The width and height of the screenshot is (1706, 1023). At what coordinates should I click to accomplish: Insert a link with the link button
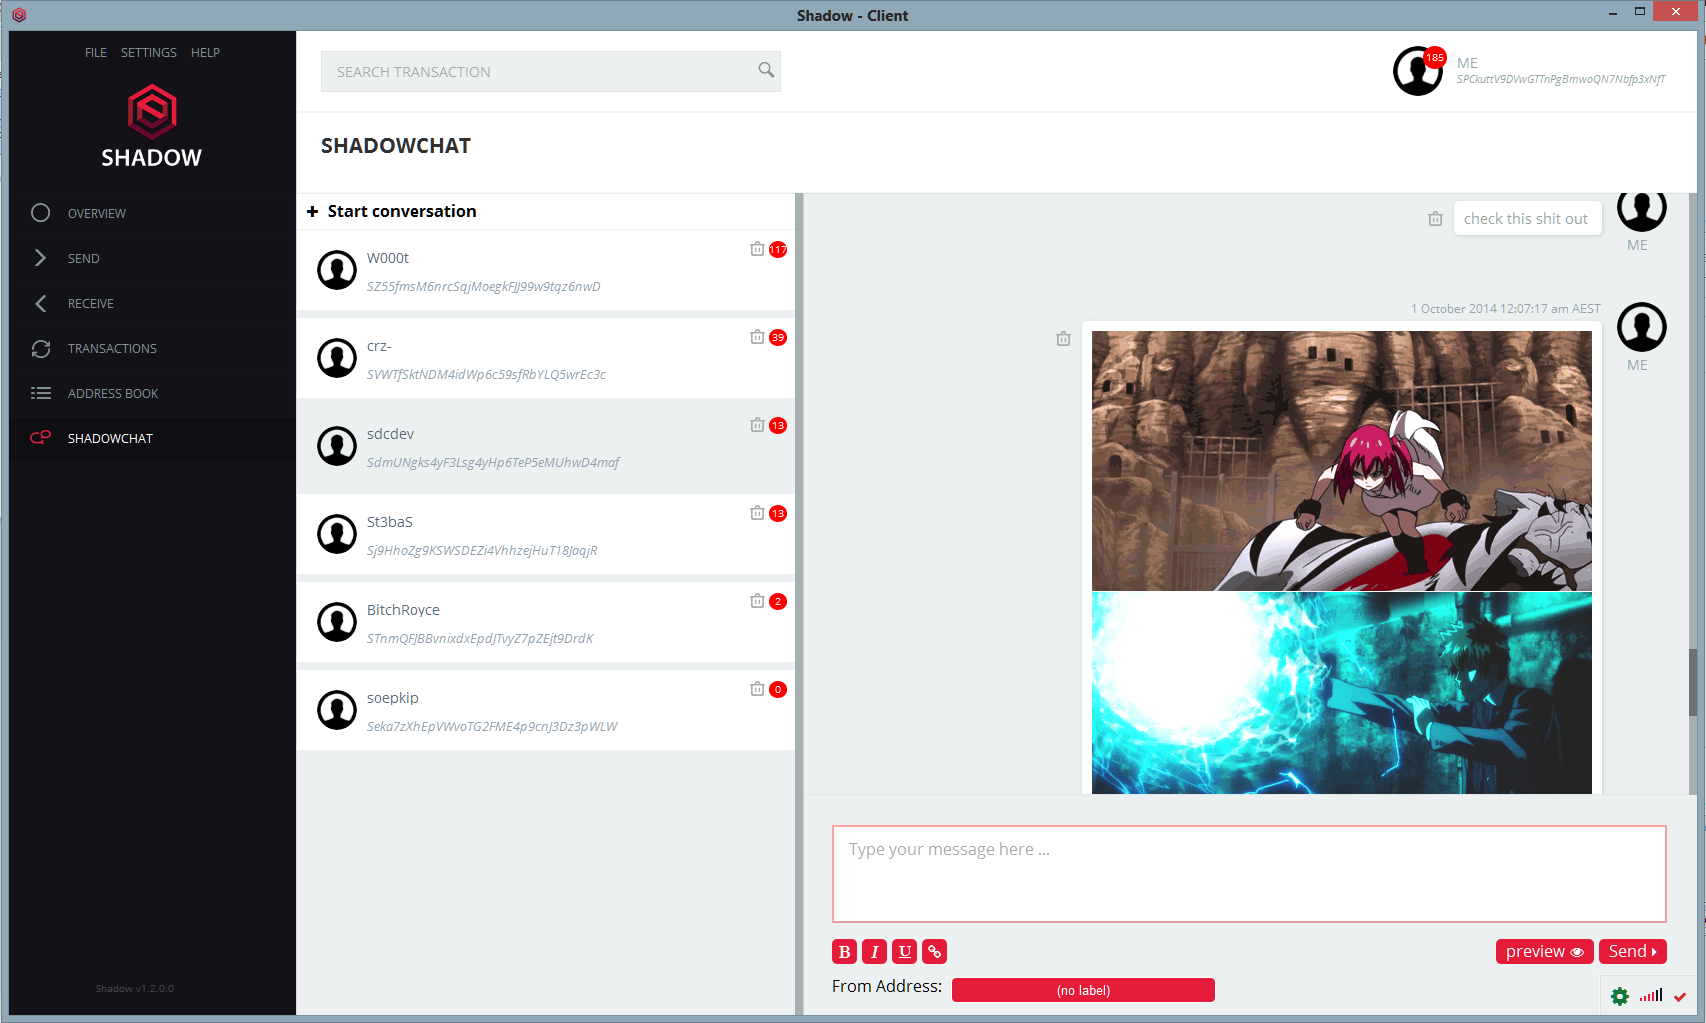coord(934,952)
